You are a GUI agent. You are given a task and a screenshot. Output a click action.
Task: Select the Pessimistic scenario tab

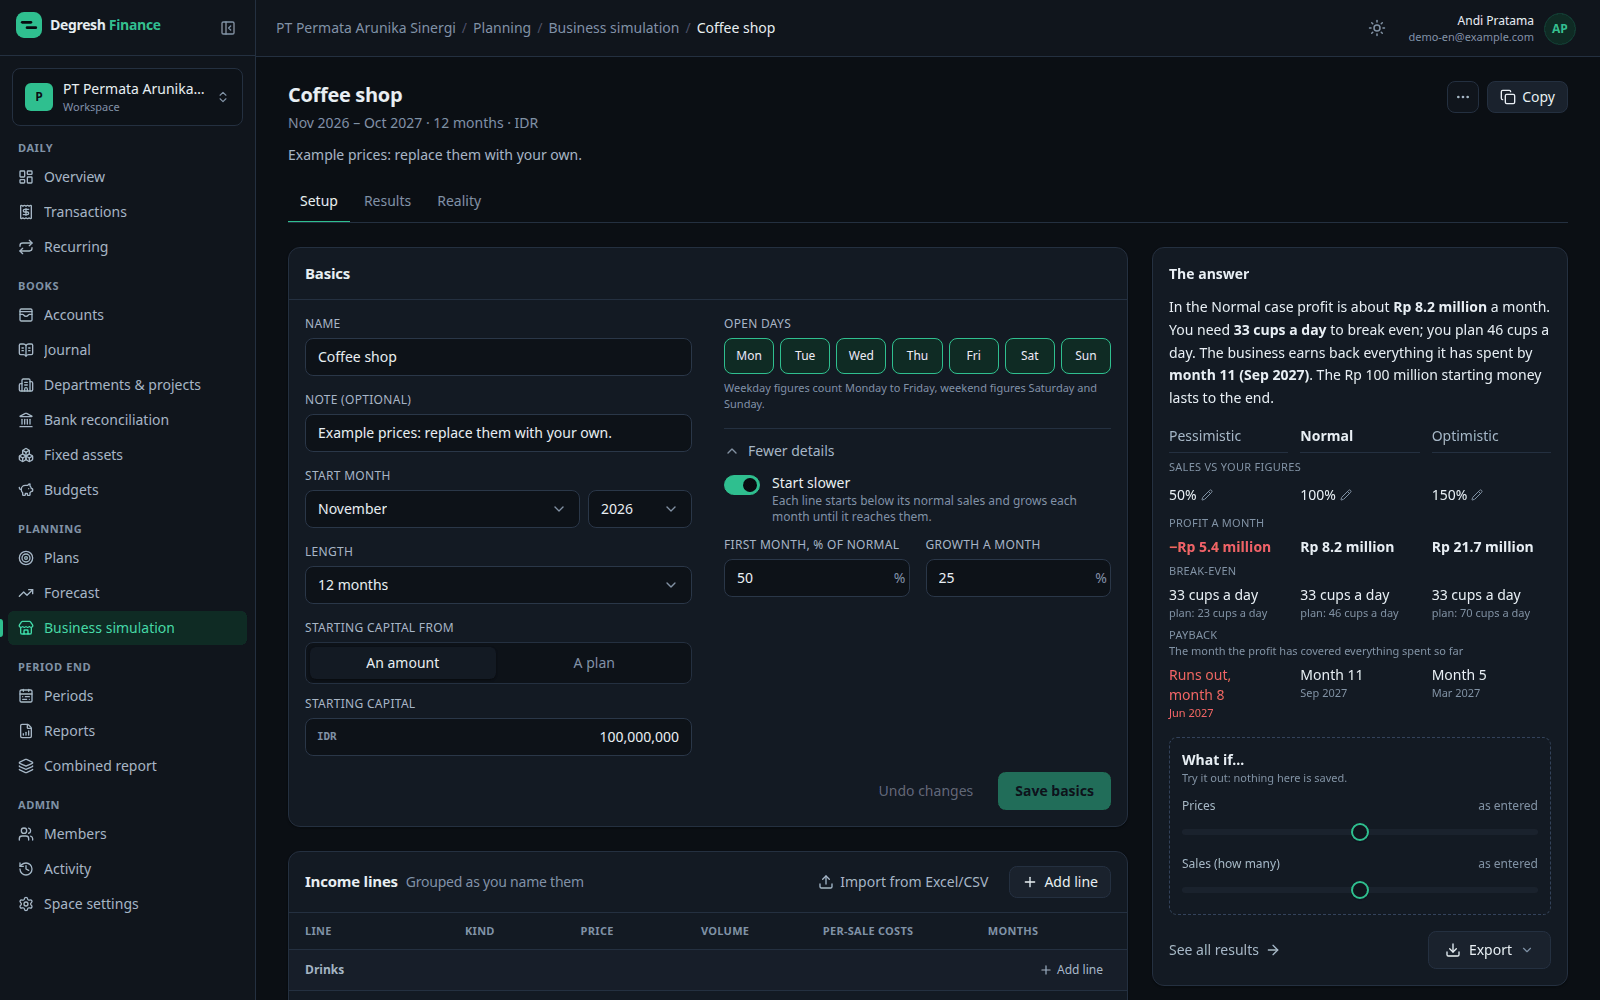(x=1228, y=436)
